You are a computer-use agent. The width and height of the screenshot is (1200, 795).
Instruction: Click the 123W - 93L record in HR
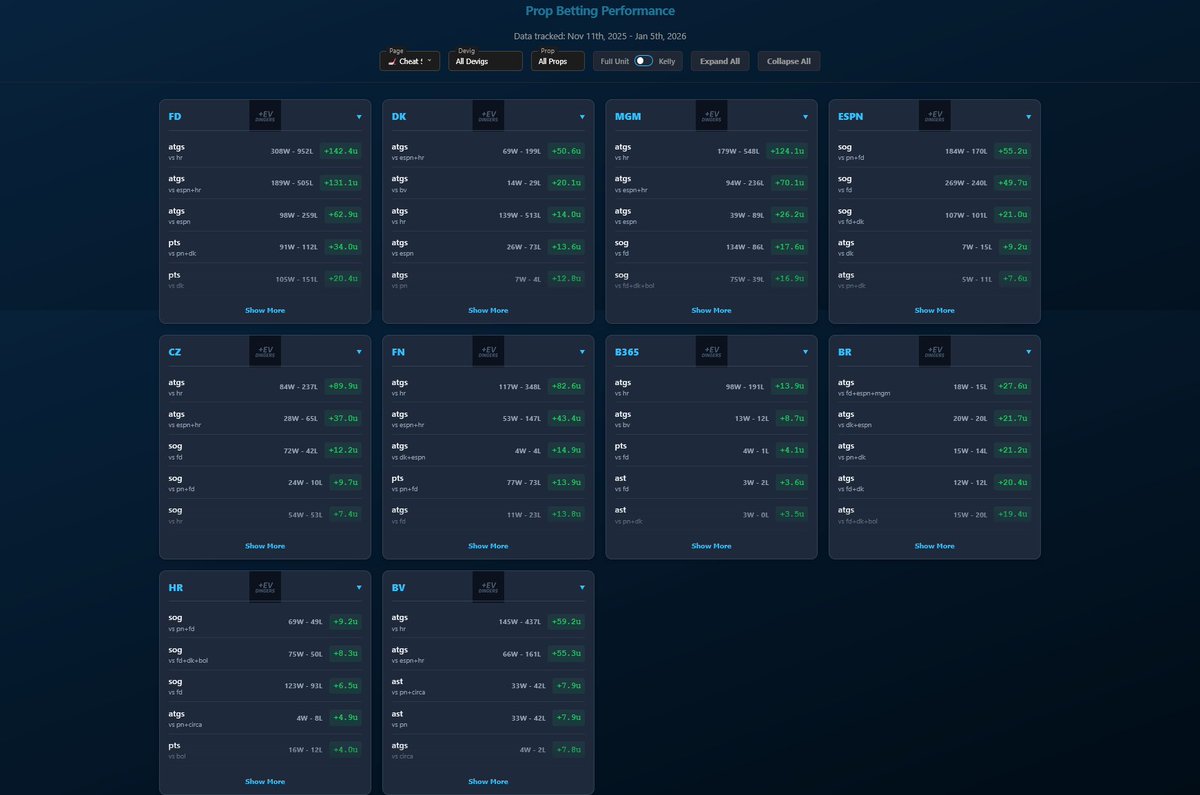[x=302, y=687]
